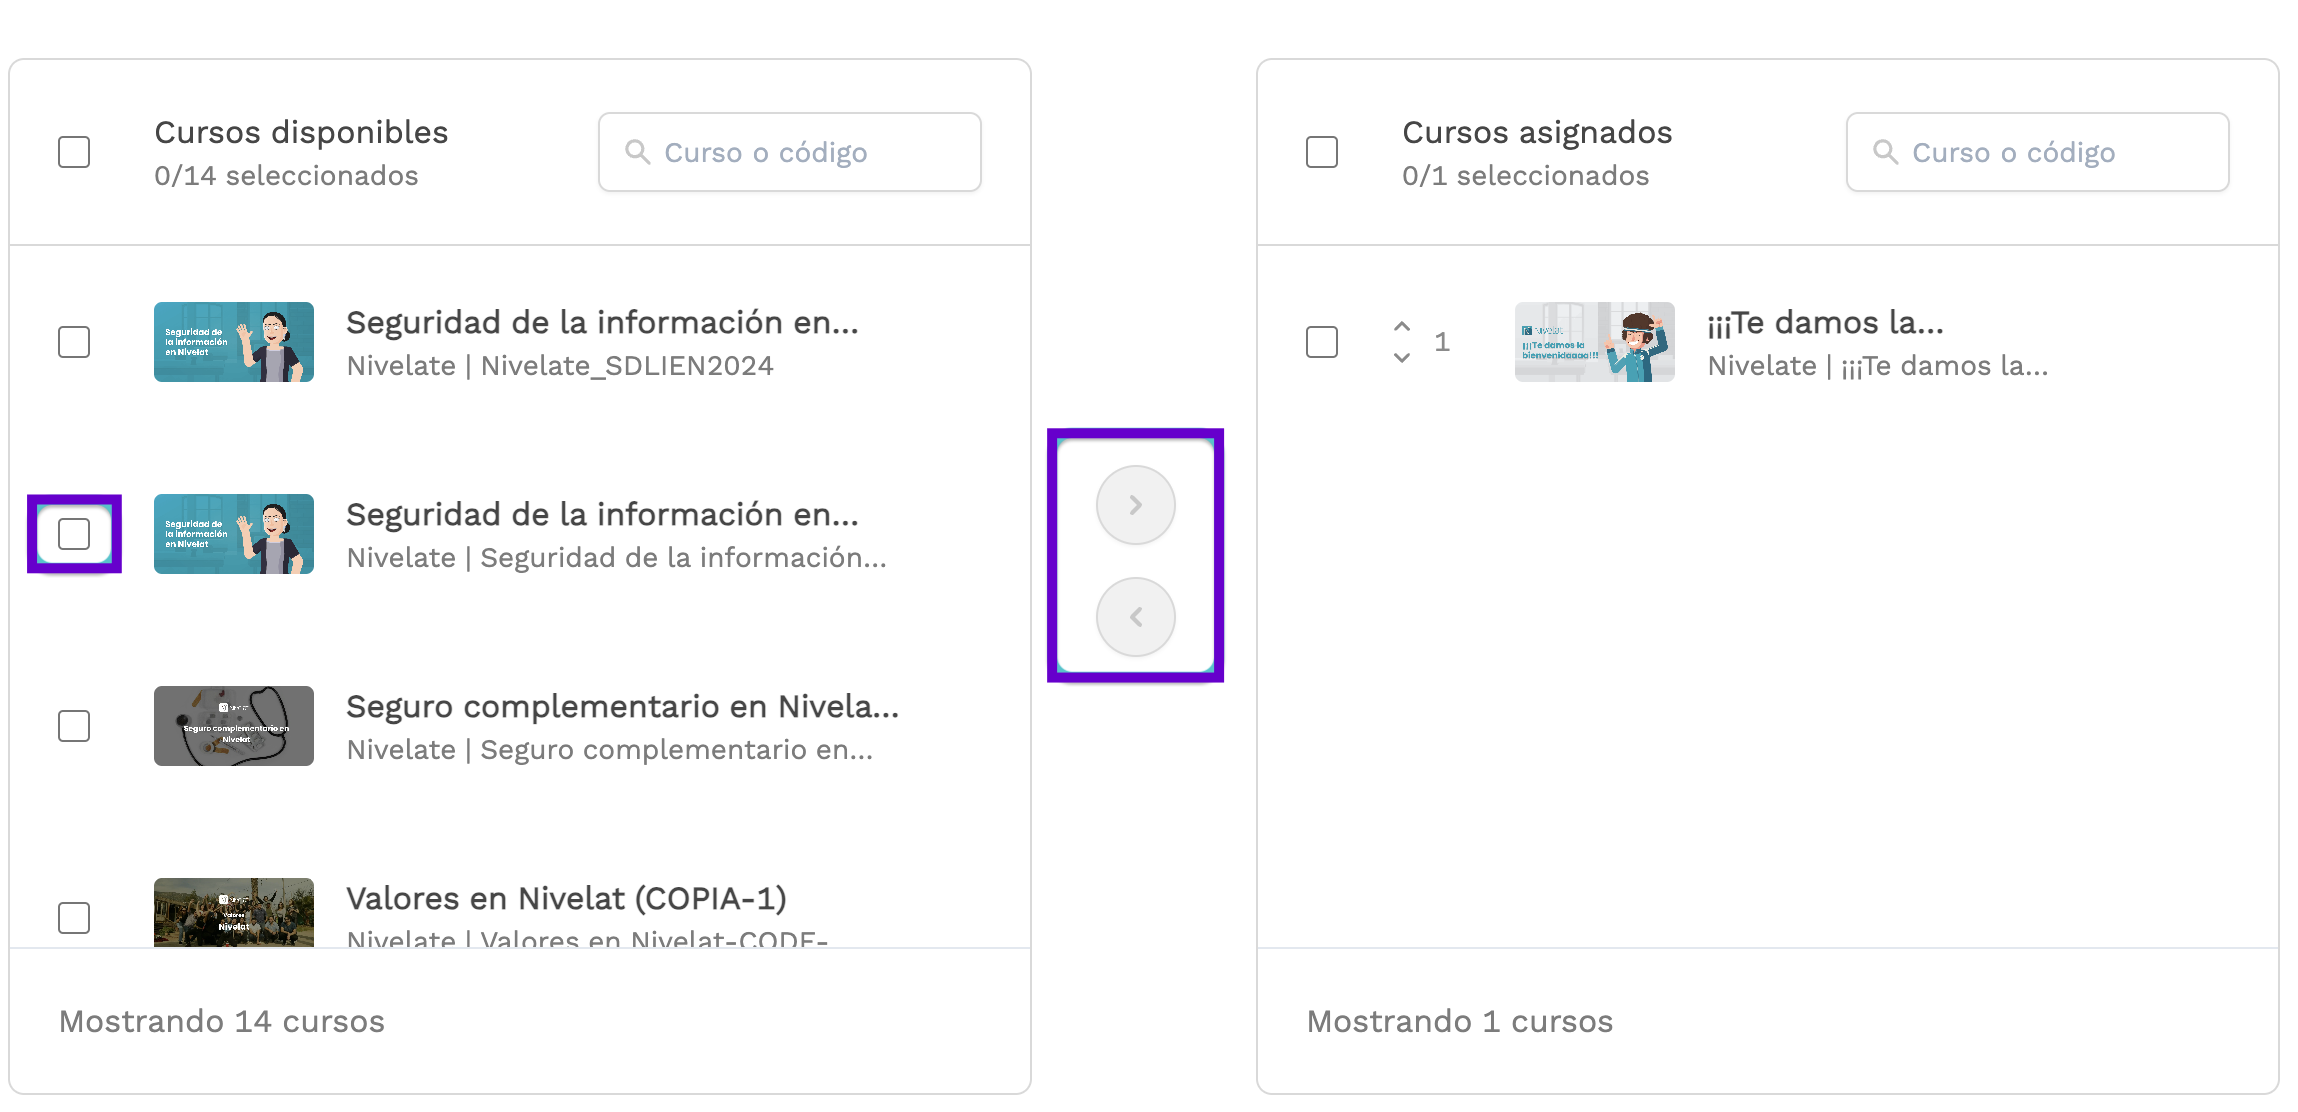Open the Nivelate_SDLIEN2024 course thumbnail
Screen dimensions: 2298x1112
point(234,342)
